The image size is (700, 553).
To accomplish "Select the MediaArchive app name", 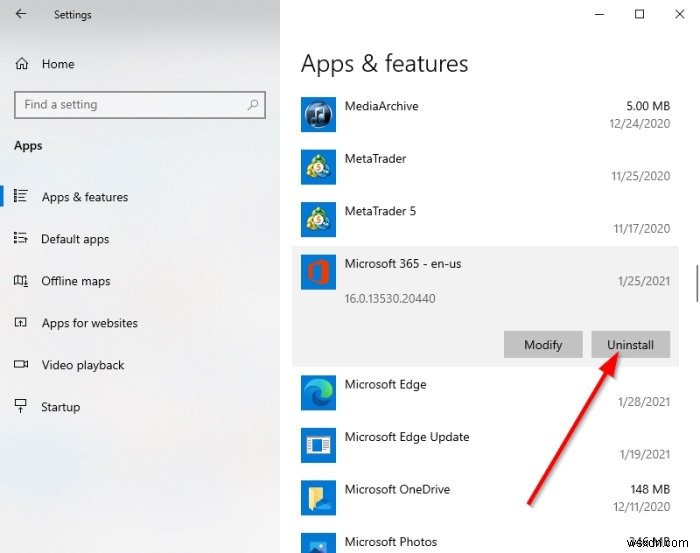I will [x=381, y=106].
